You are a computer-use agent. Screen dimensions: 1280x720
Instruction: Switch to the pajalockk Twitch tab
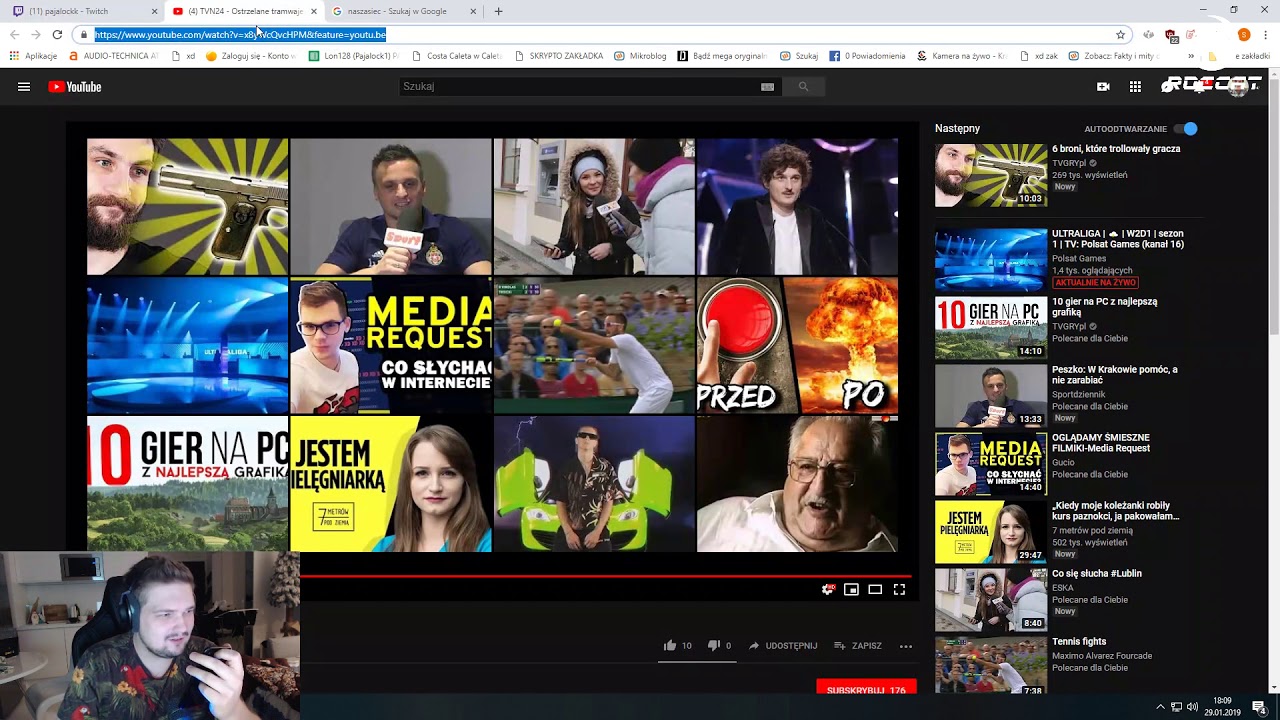(x=86, y=11)
